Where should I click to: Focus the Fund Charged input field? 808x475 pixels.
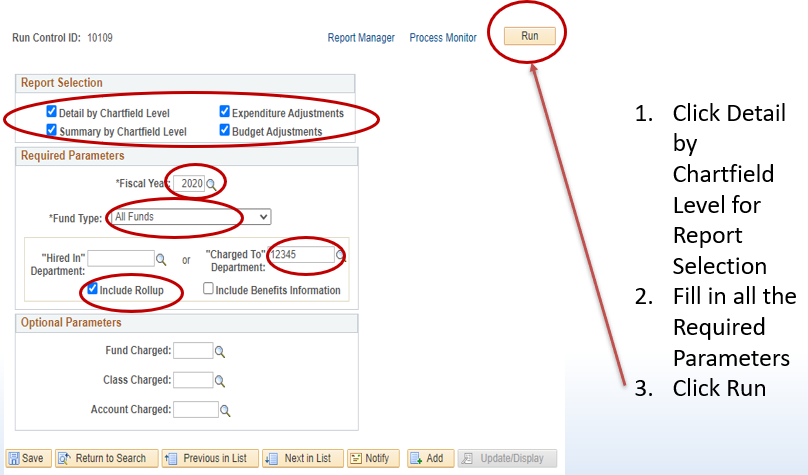(193, 351)
